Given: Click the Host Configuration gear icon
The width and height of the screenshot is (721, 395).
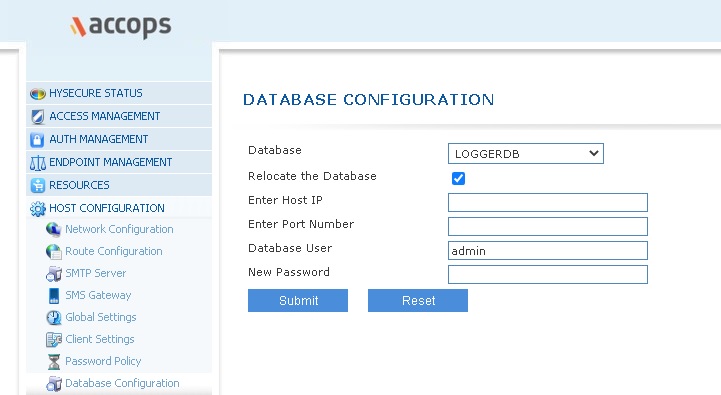Looking at the screenshot, I should click(x=38, y=209).
